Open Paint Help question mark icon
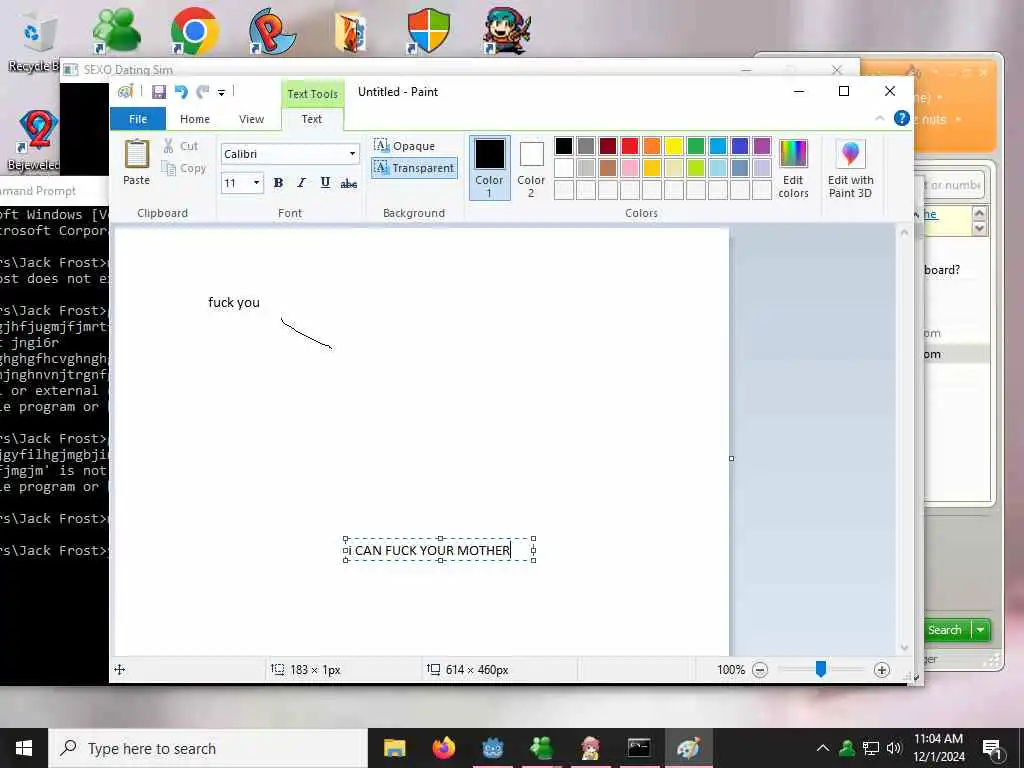 coord(901,118)
